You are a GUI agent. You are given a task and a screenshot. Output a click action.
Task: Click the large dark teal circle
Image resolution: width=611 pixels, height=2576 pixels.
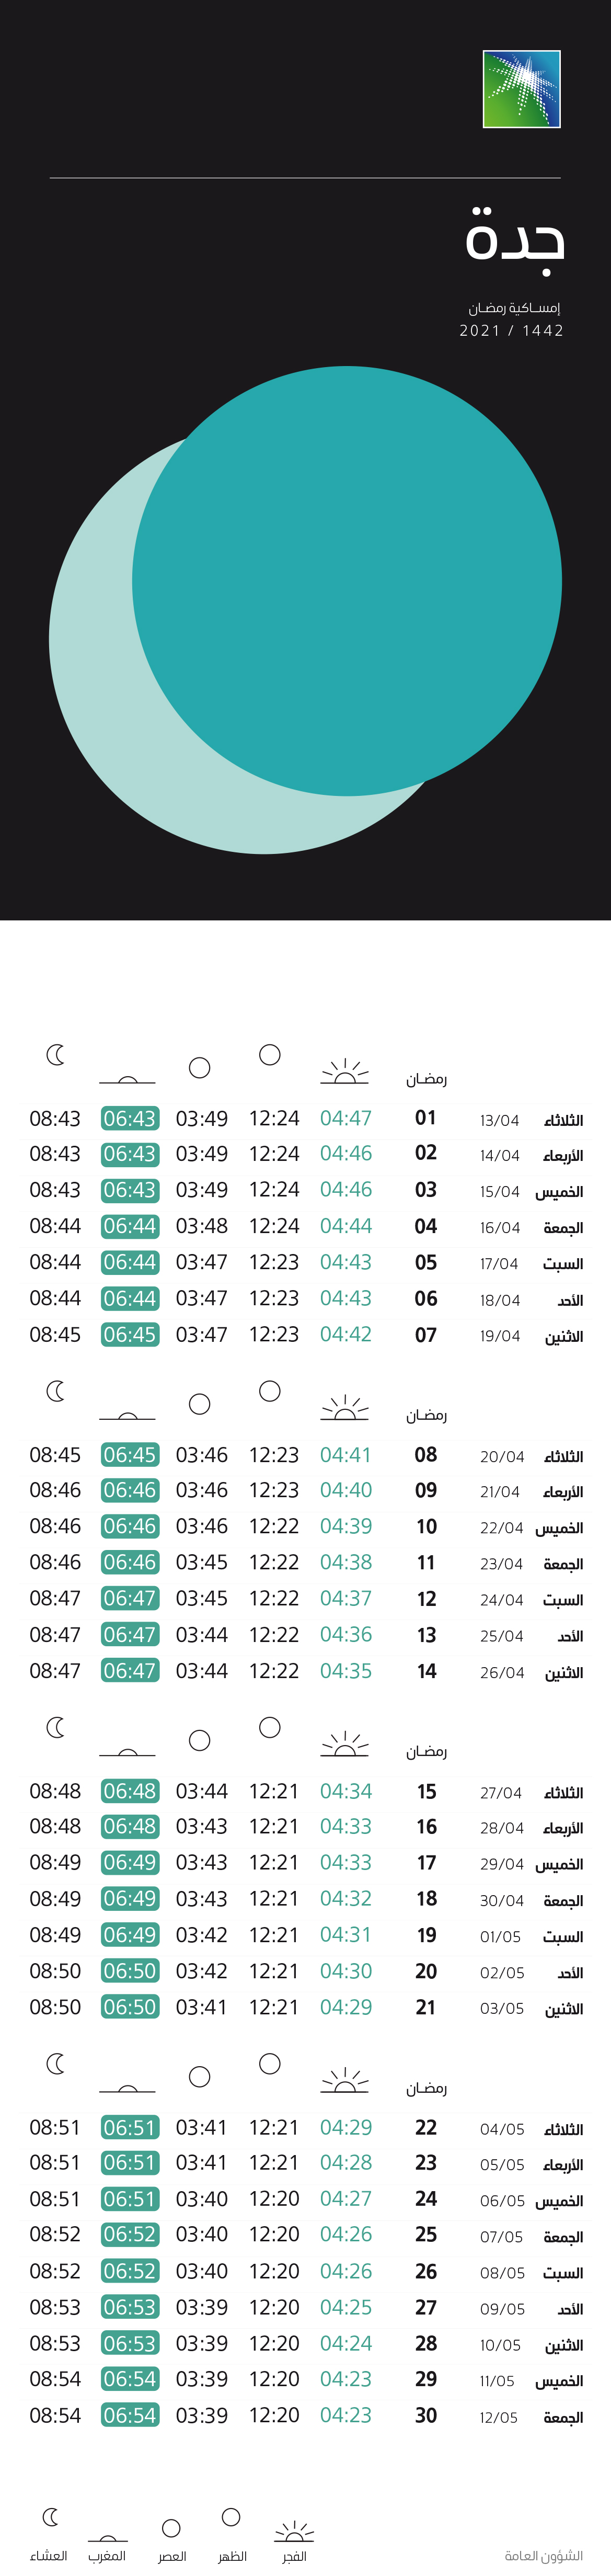coord(347,581)
